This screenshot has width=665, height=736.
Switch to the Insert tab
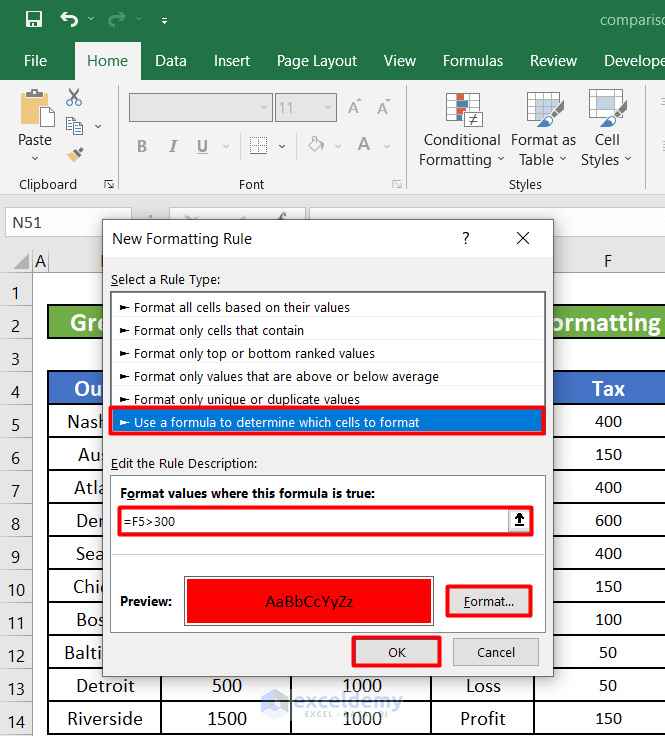click(x=232, y=61)
